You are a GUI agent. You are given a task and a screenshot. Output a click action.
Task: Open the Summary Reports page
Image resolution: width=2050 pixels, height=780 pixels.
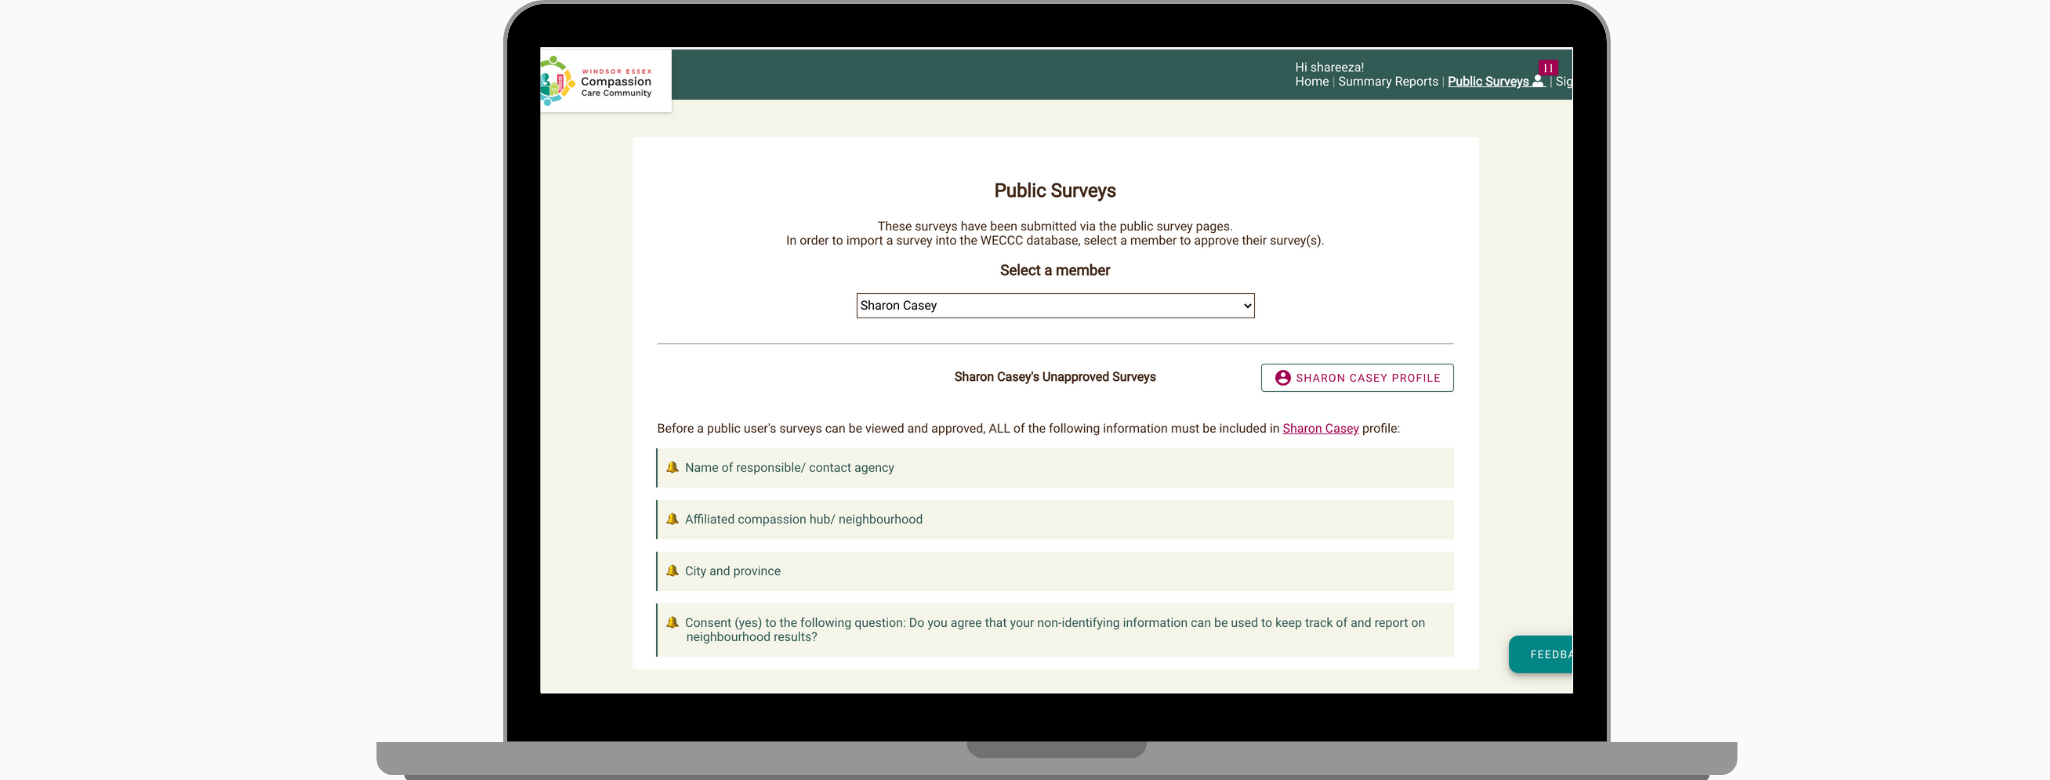pos(1387,82)
